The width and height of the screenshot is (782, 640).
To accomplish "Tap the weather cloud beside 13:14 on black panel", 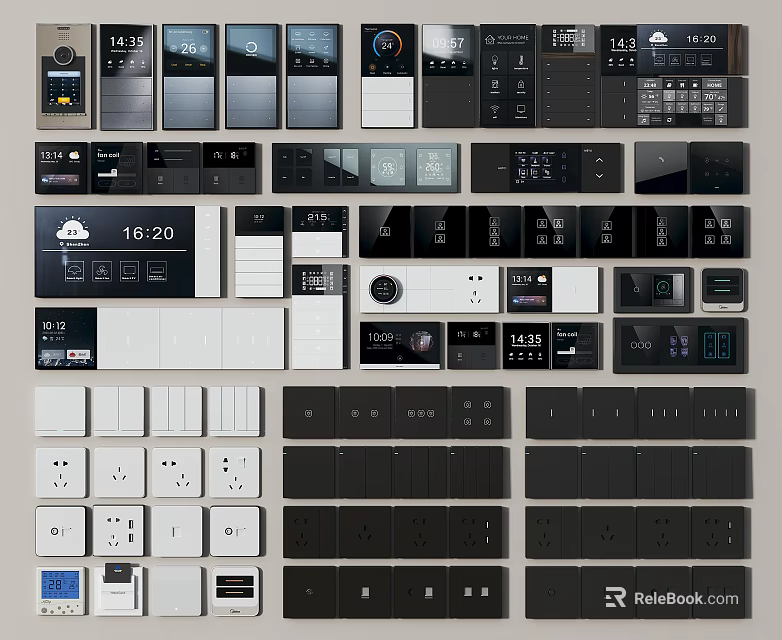I will 74,155.
